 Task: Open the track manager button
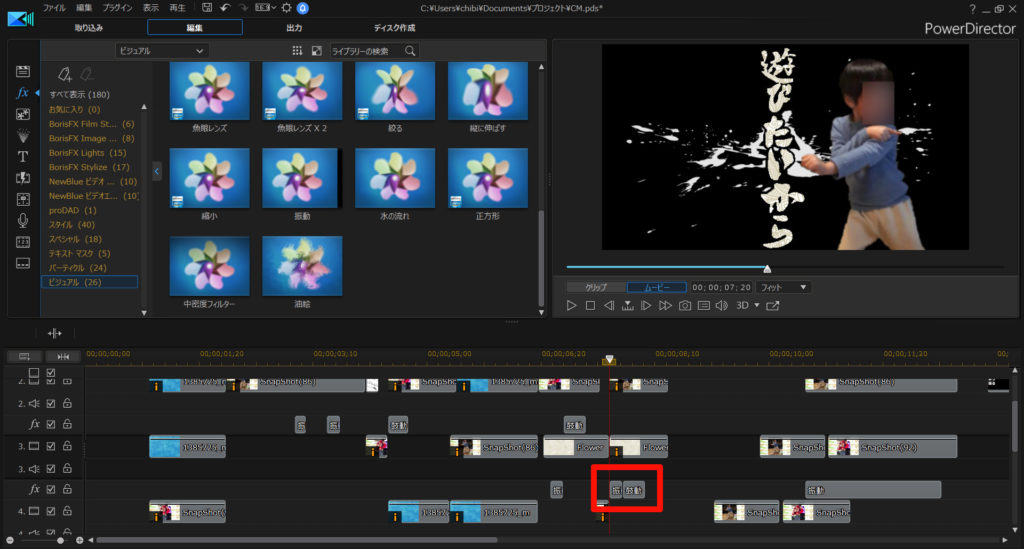[x=24, y=356]
